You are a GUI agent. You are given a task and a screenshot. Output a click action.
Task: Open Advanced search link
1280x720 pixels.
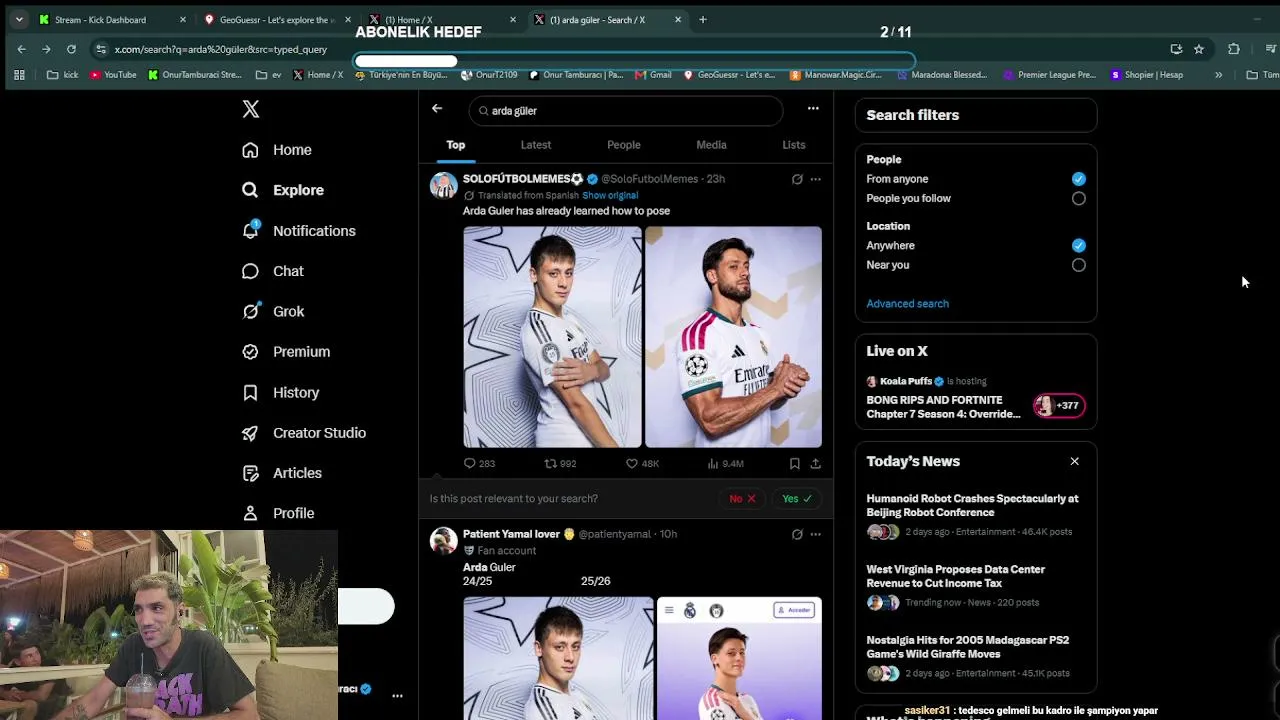[907, 304]
